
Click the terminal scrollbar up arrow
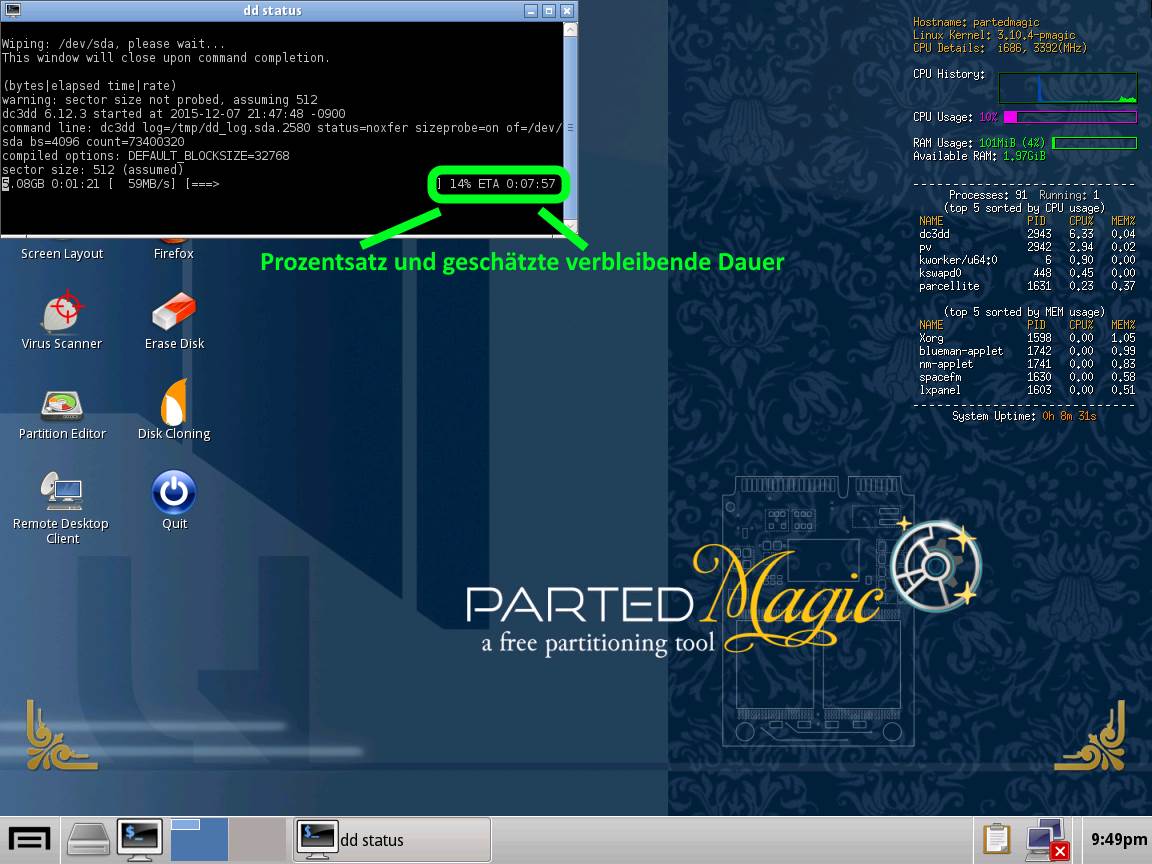[570, 29]
